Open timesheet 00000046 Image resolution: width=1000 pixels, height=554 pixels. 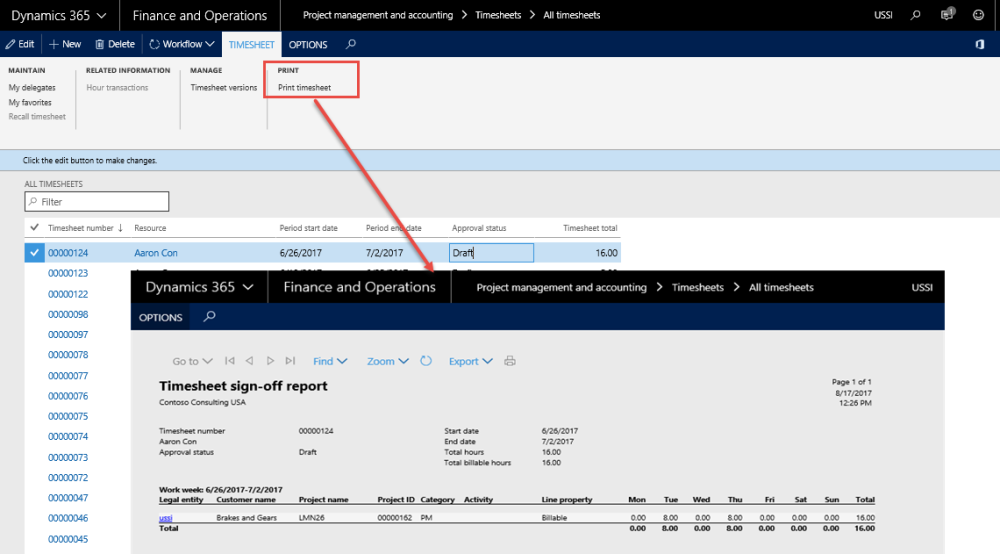coord(68,518)
